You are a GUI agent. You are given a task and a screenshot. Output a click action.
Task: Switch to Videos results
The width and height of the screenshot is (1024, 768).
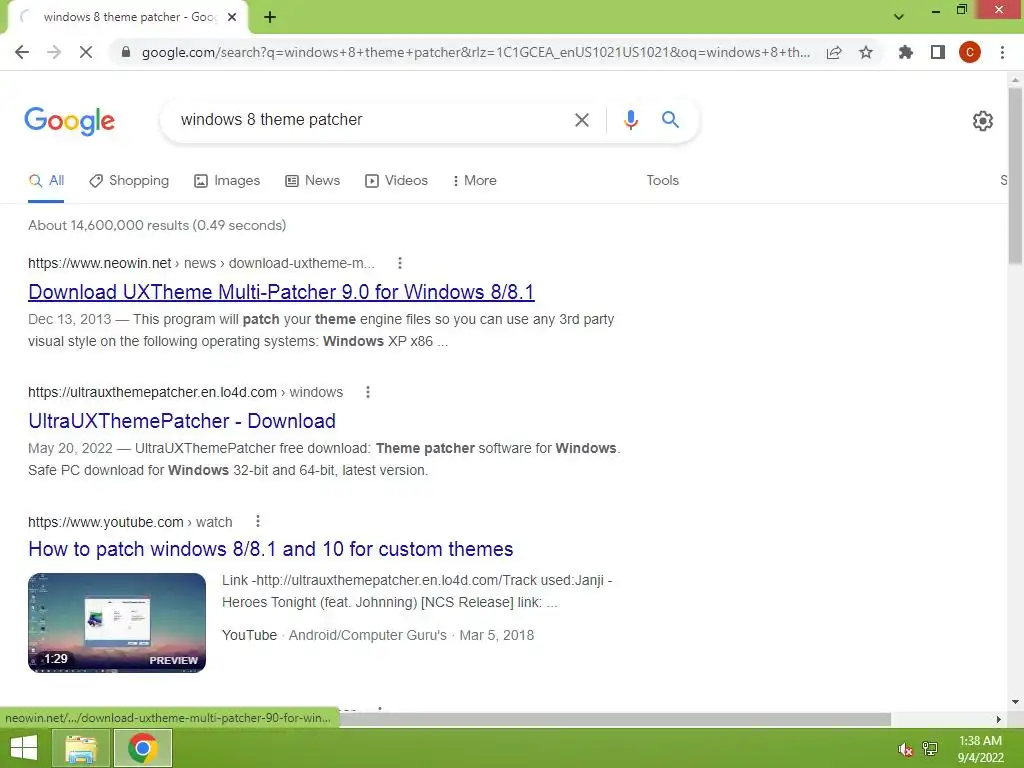[396, 181]
